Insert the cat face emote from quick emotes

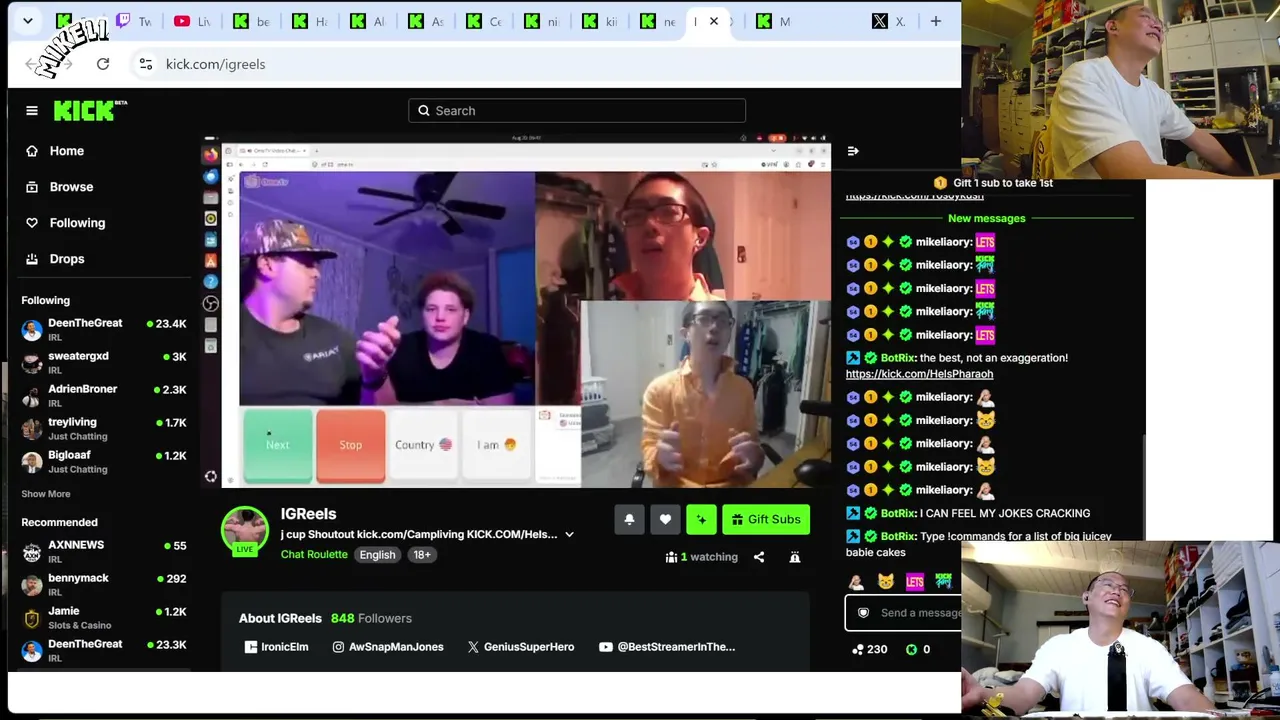(886, 581)
